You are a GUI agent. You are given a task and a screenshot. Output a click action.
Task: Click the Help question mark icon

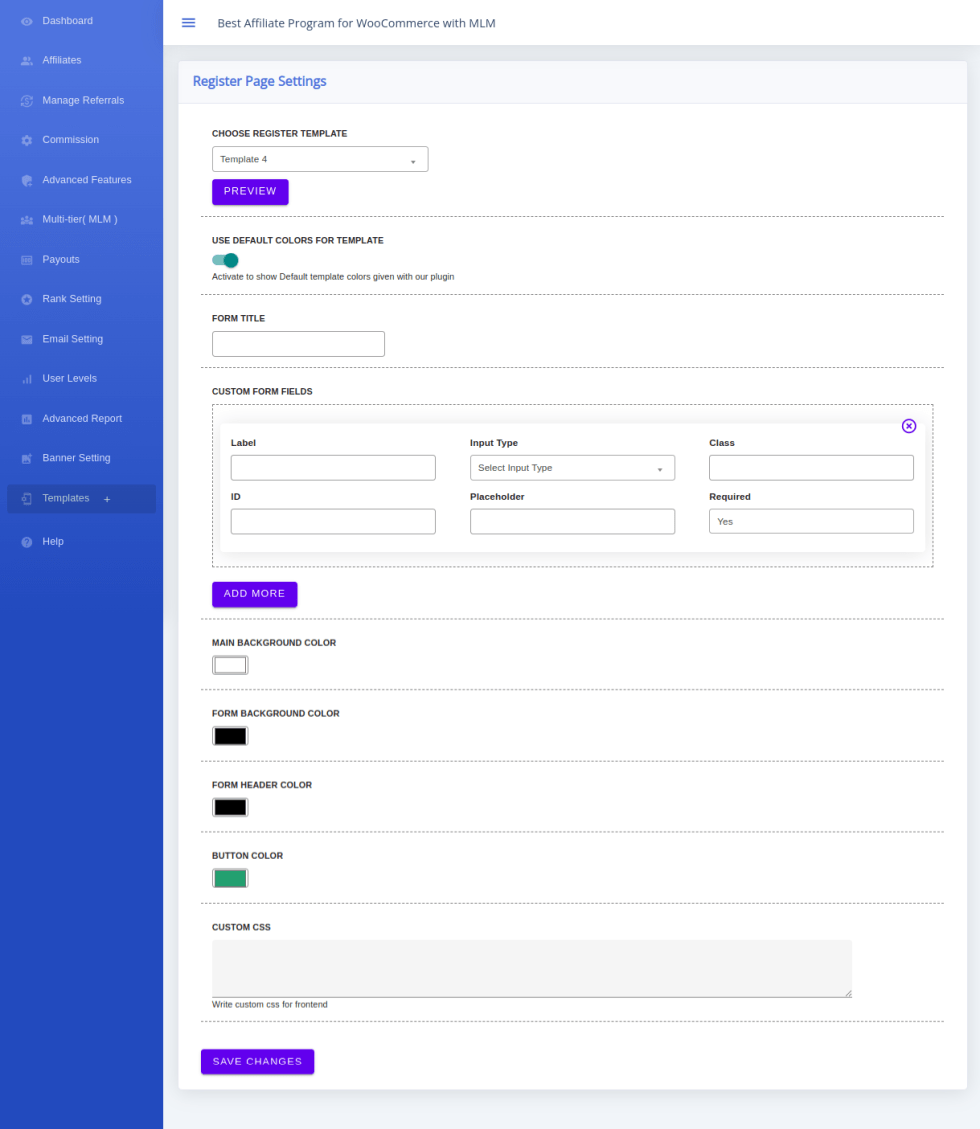(x=27, y=542)
